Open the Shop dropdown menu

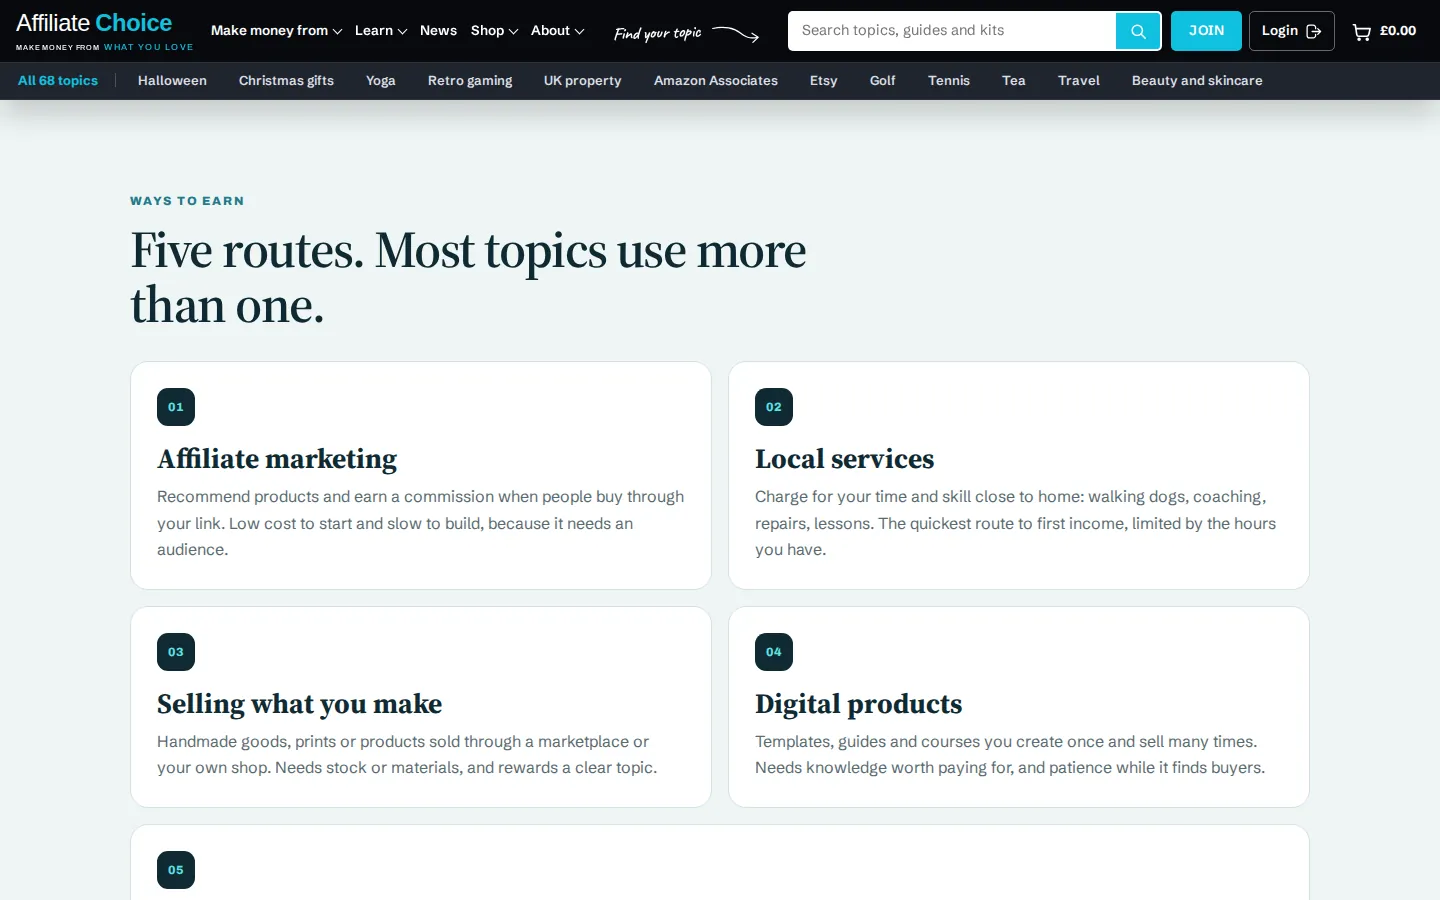494,31
